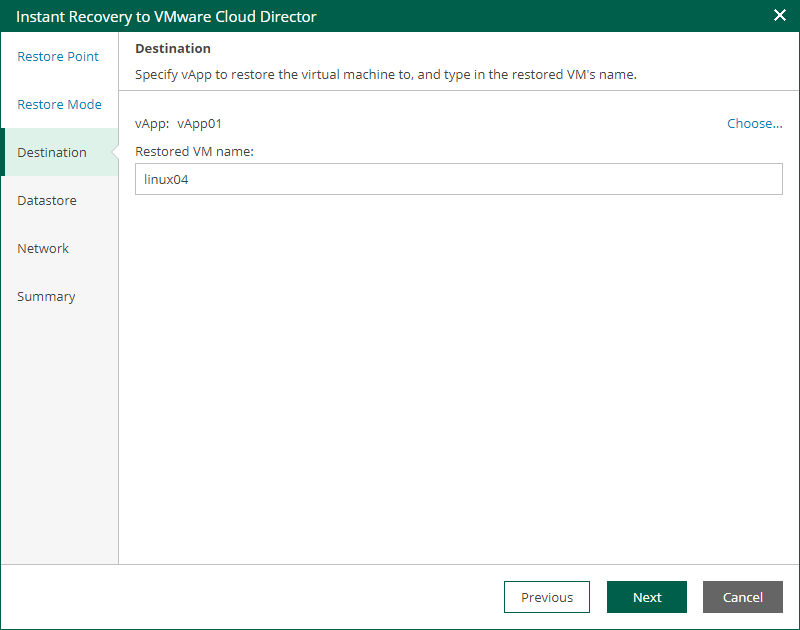This screenshot has height=630, width=800.
Task: Click the vApp01 value text
Action: click(x=199, y=124)
